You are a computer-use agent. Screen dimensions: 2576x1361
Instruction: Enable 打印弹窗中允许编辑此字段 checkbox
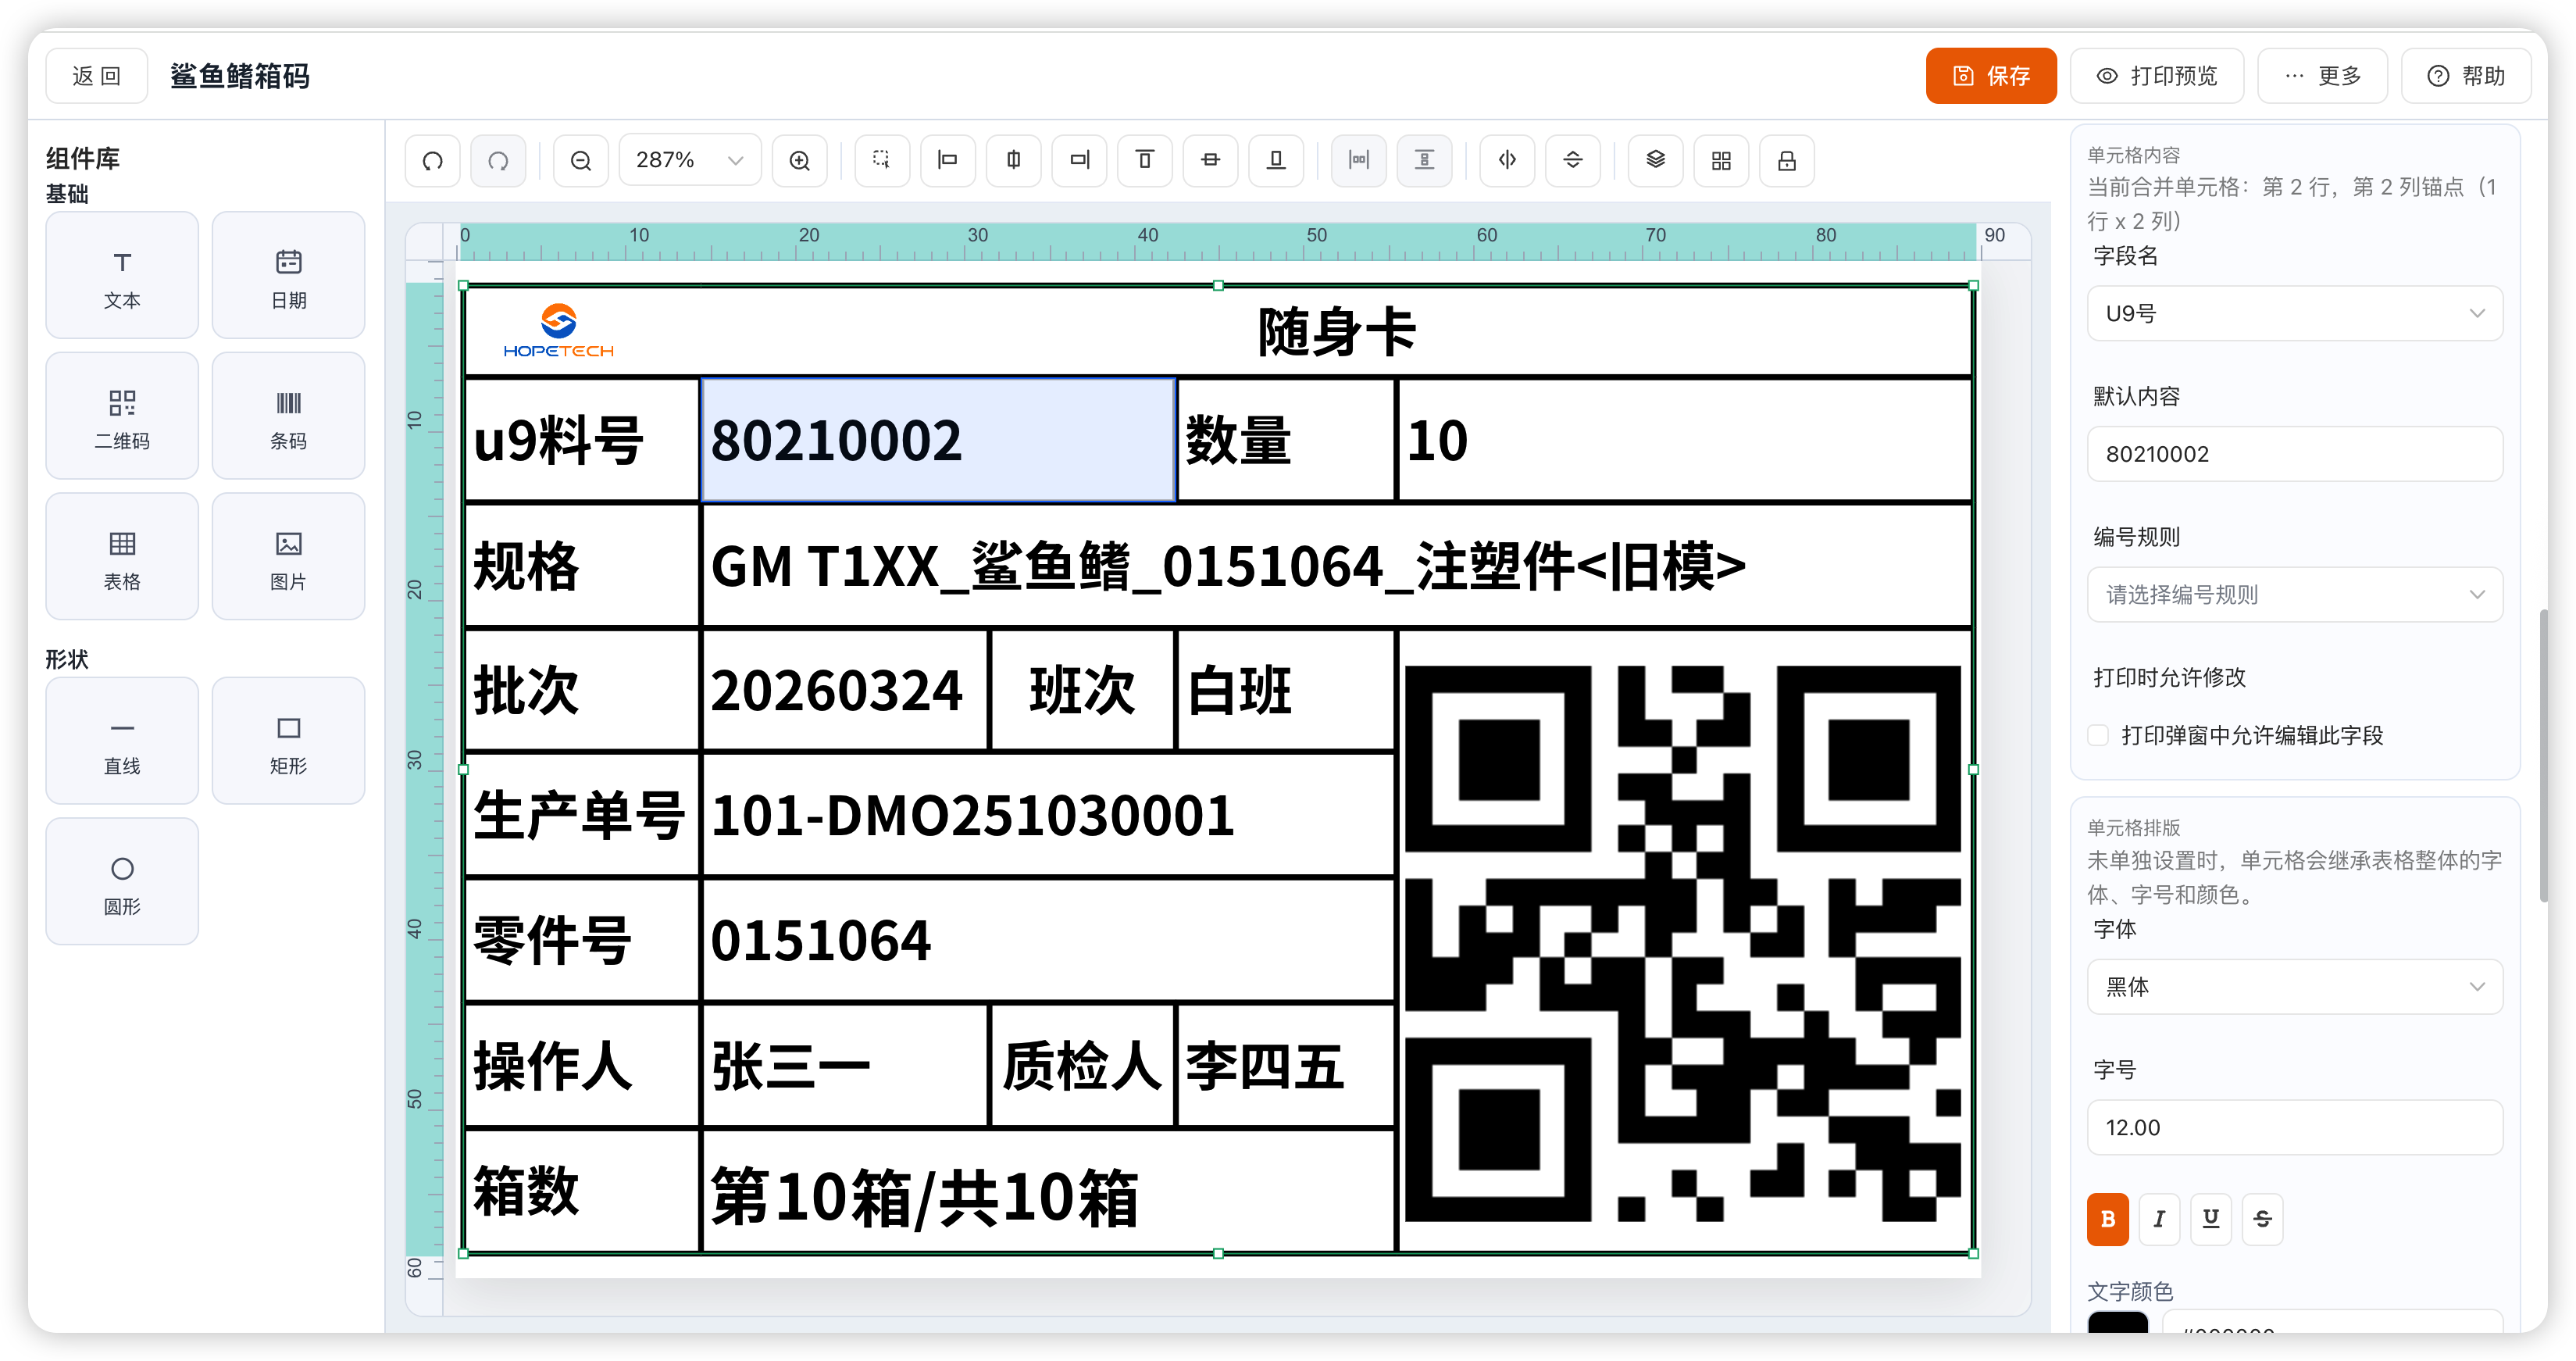pyautogui.click(x=2098, y=735)
